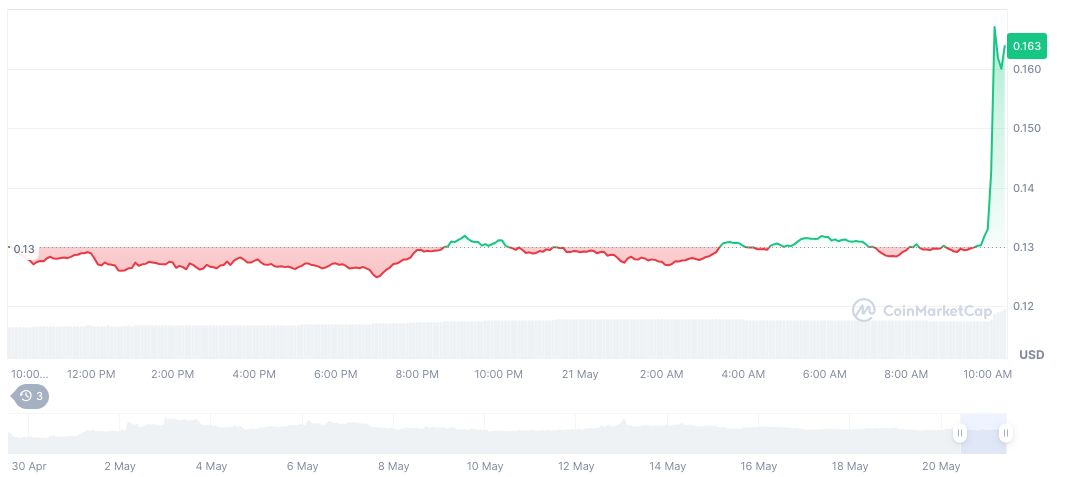Click the 12:00 PM time axis label
This screenshot has height=477, width=1072.
click(91, 374)
